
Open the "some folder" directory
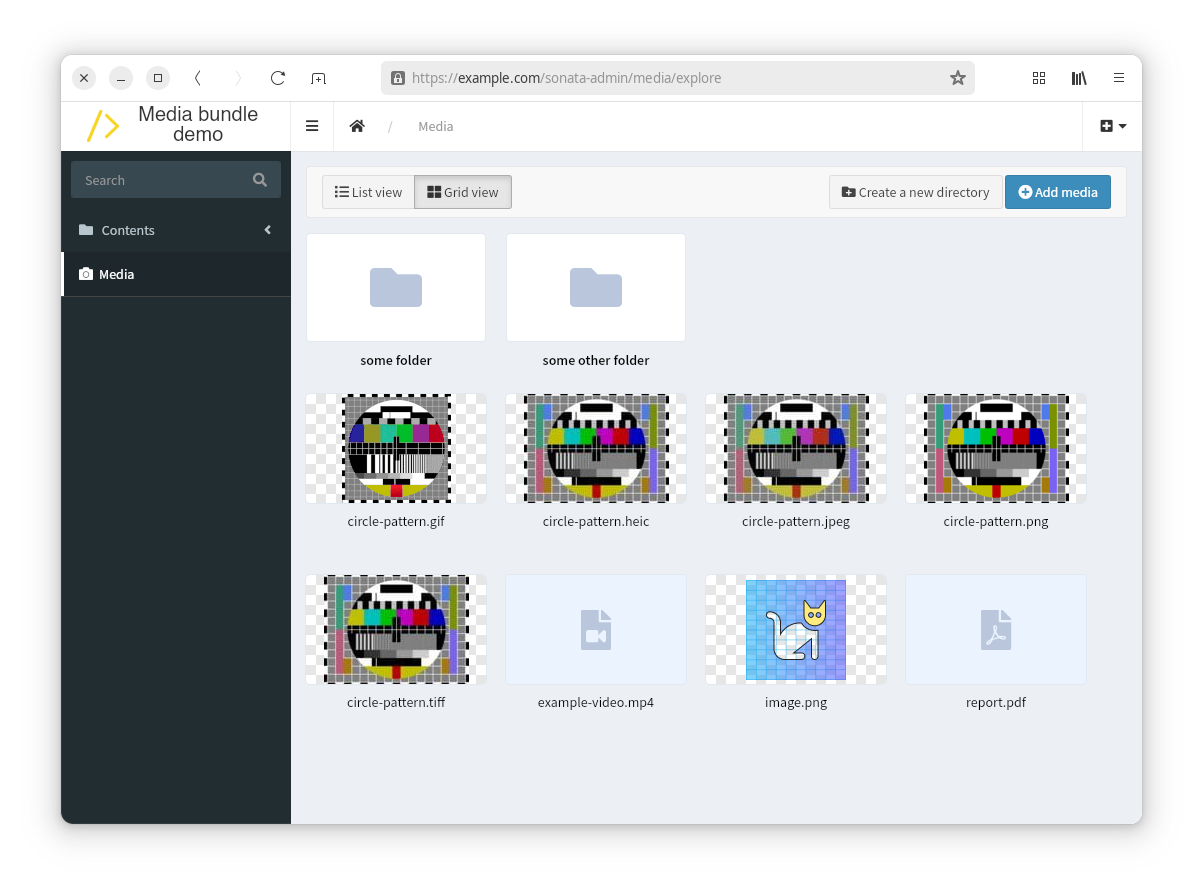396,288
